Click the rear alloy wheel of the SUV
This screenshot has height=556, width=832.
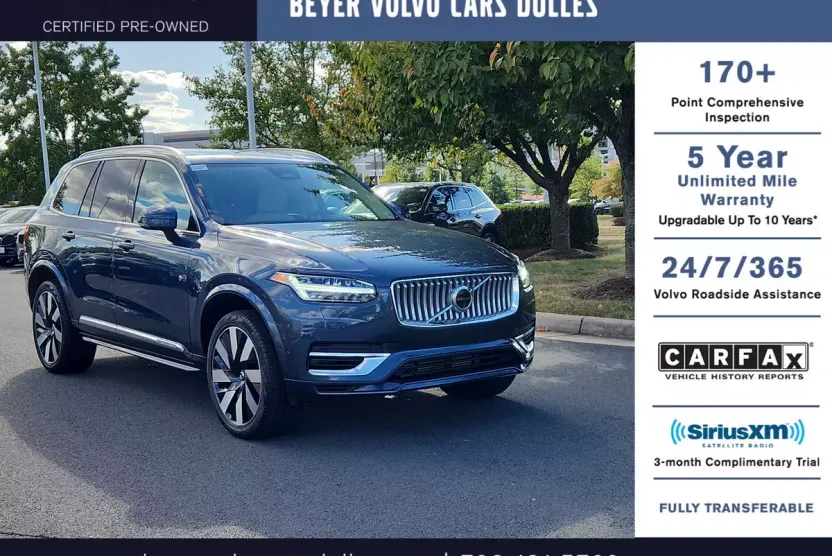click(x=49, y=327)
